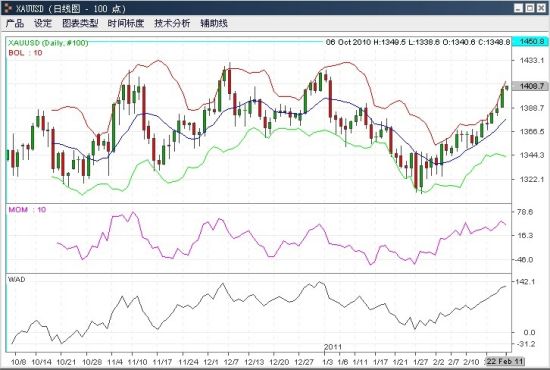550x370 pixels.
Task: Click the 12/13 date on time axis
Action: (x=254, y=362)
